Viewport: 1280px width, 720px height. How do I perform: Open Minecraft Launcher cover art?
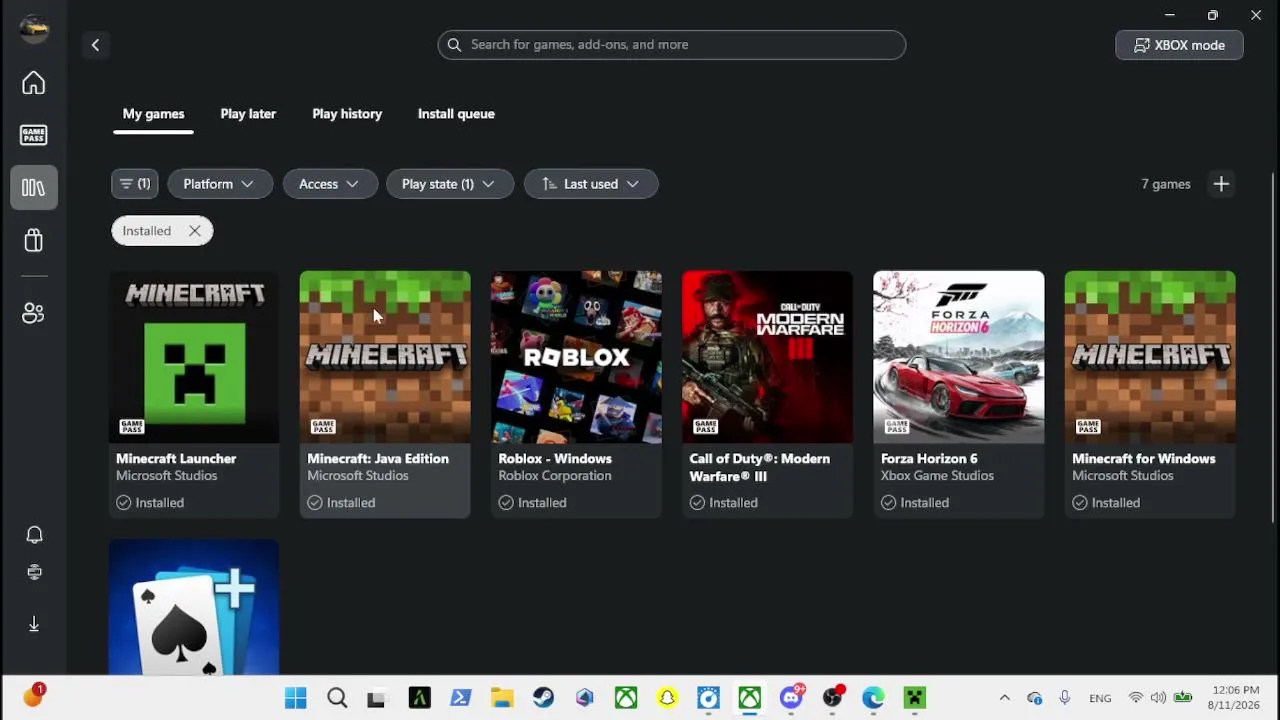(194, 357)
